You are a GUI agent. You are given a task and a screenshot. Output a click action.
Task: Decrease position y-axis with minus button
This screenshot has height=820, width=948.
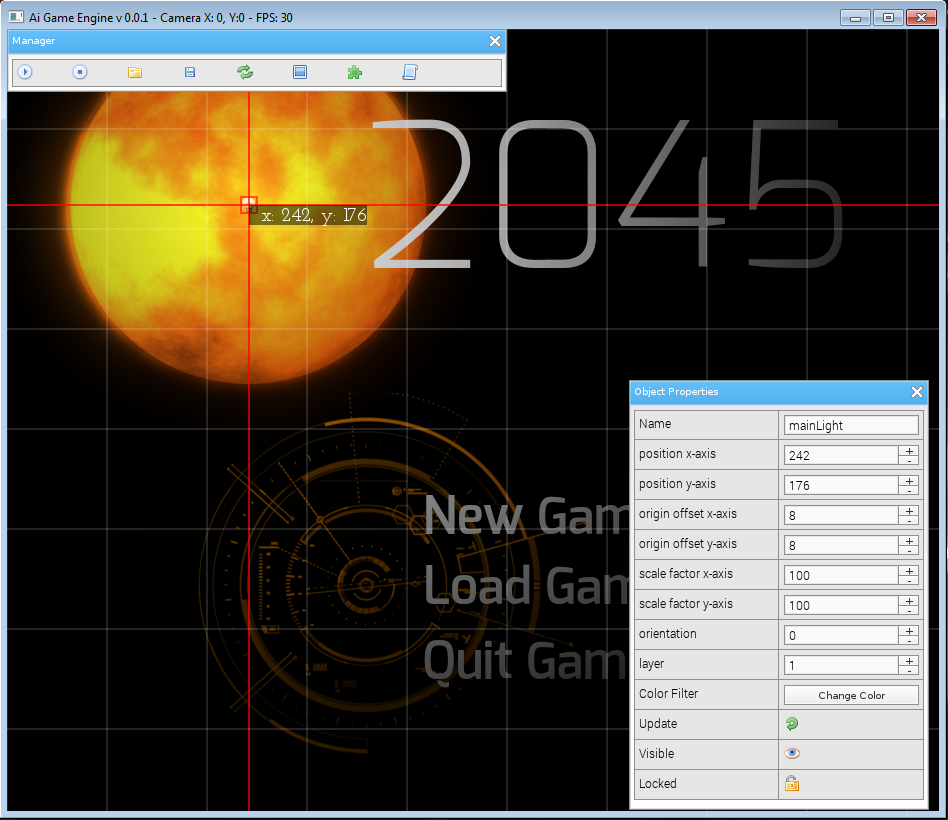coord(909,490)
